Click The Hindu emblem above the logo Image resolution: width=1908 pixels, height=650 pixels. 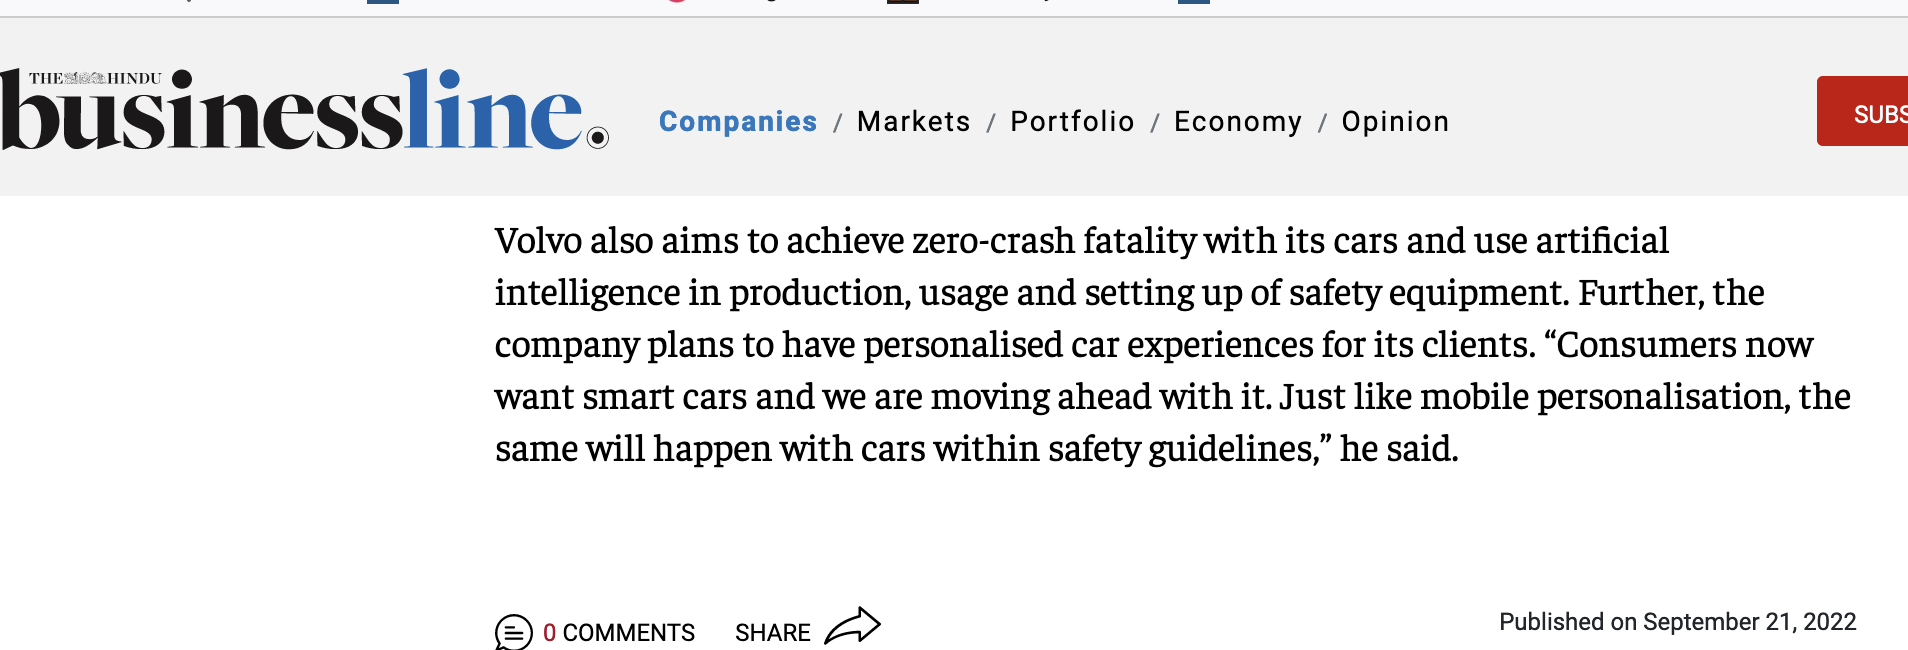(85, 78)
